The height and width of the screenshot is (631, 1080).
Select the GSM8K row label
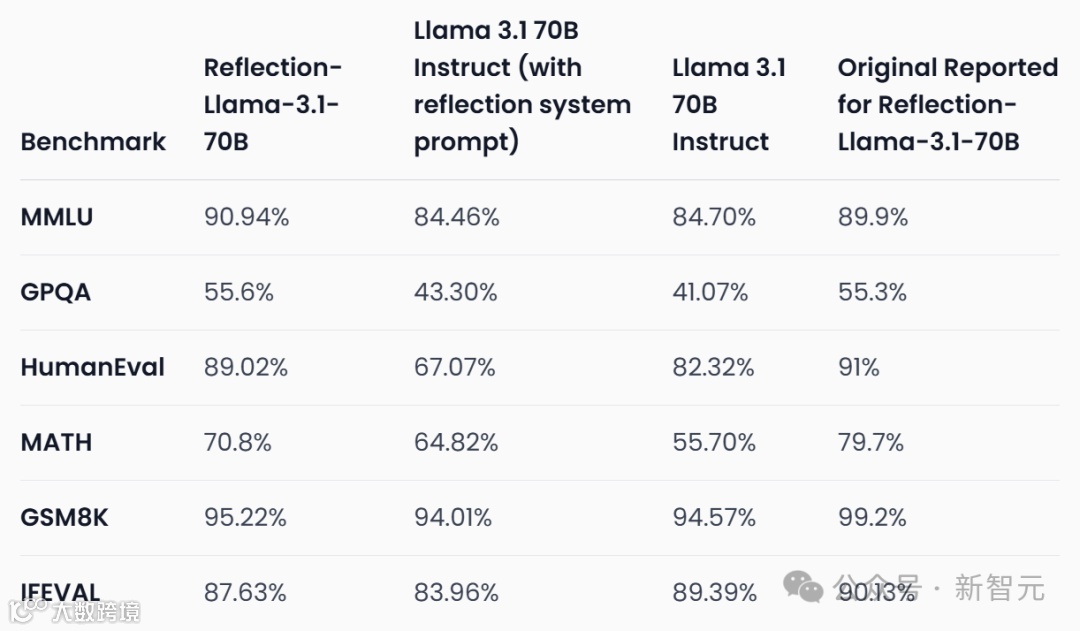point(64,517)
